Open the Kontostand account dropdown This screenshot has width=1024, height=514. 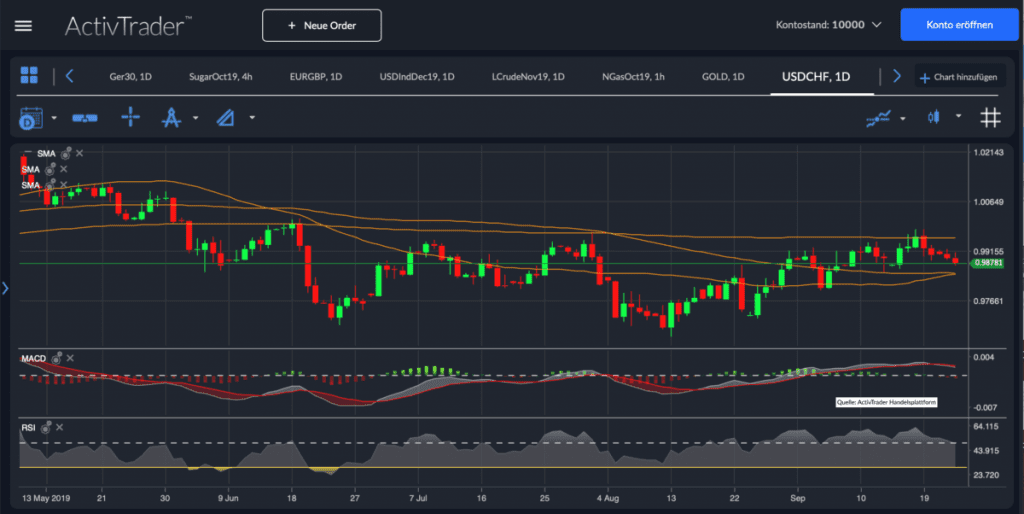click(x=828, y=25)
